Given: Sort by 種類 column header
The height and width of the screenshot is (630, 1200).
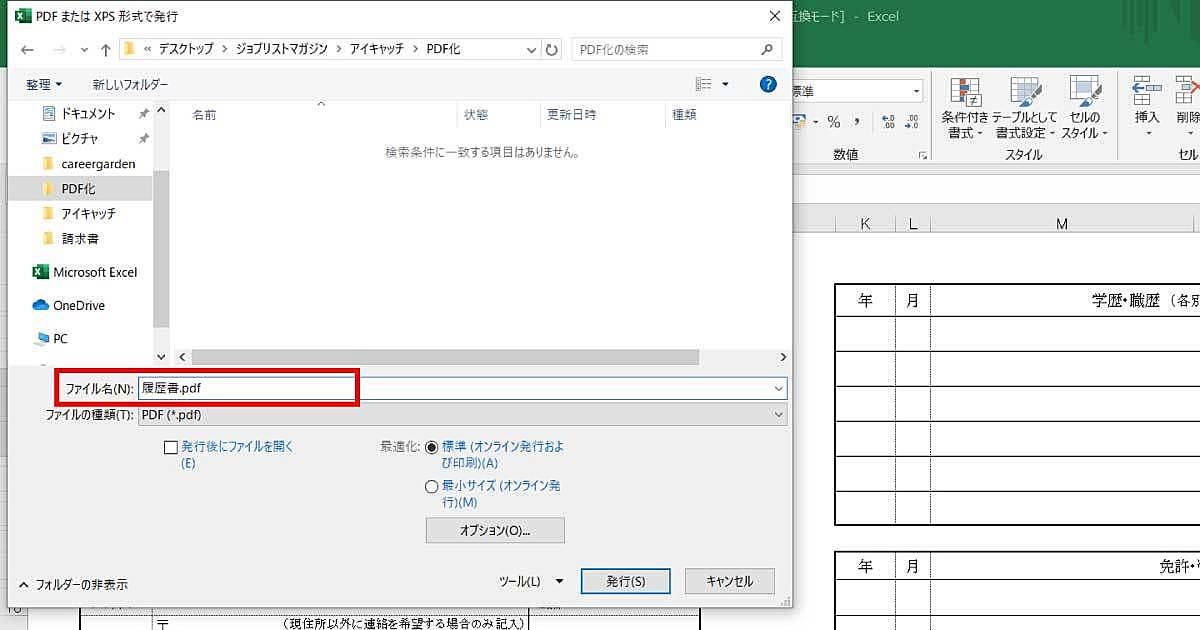Looking at the screenshot, I should 684,115.
